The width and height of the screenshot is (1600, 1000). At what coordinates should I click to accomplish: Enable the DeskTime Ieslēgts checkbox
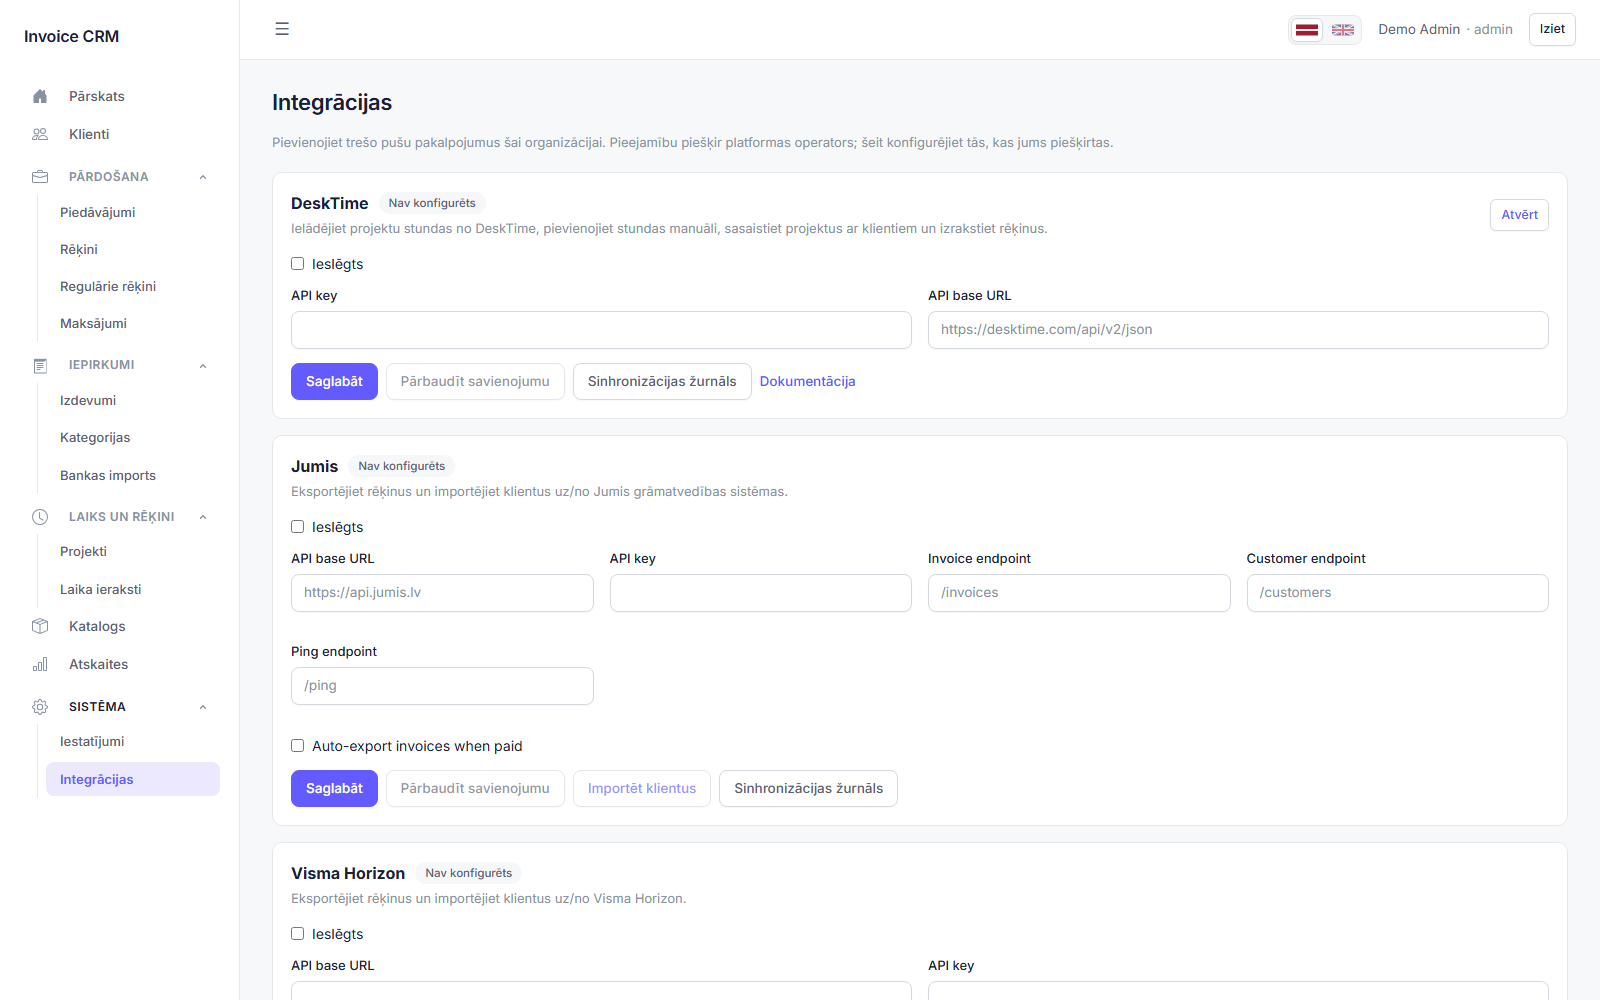[x=297, y=264]
